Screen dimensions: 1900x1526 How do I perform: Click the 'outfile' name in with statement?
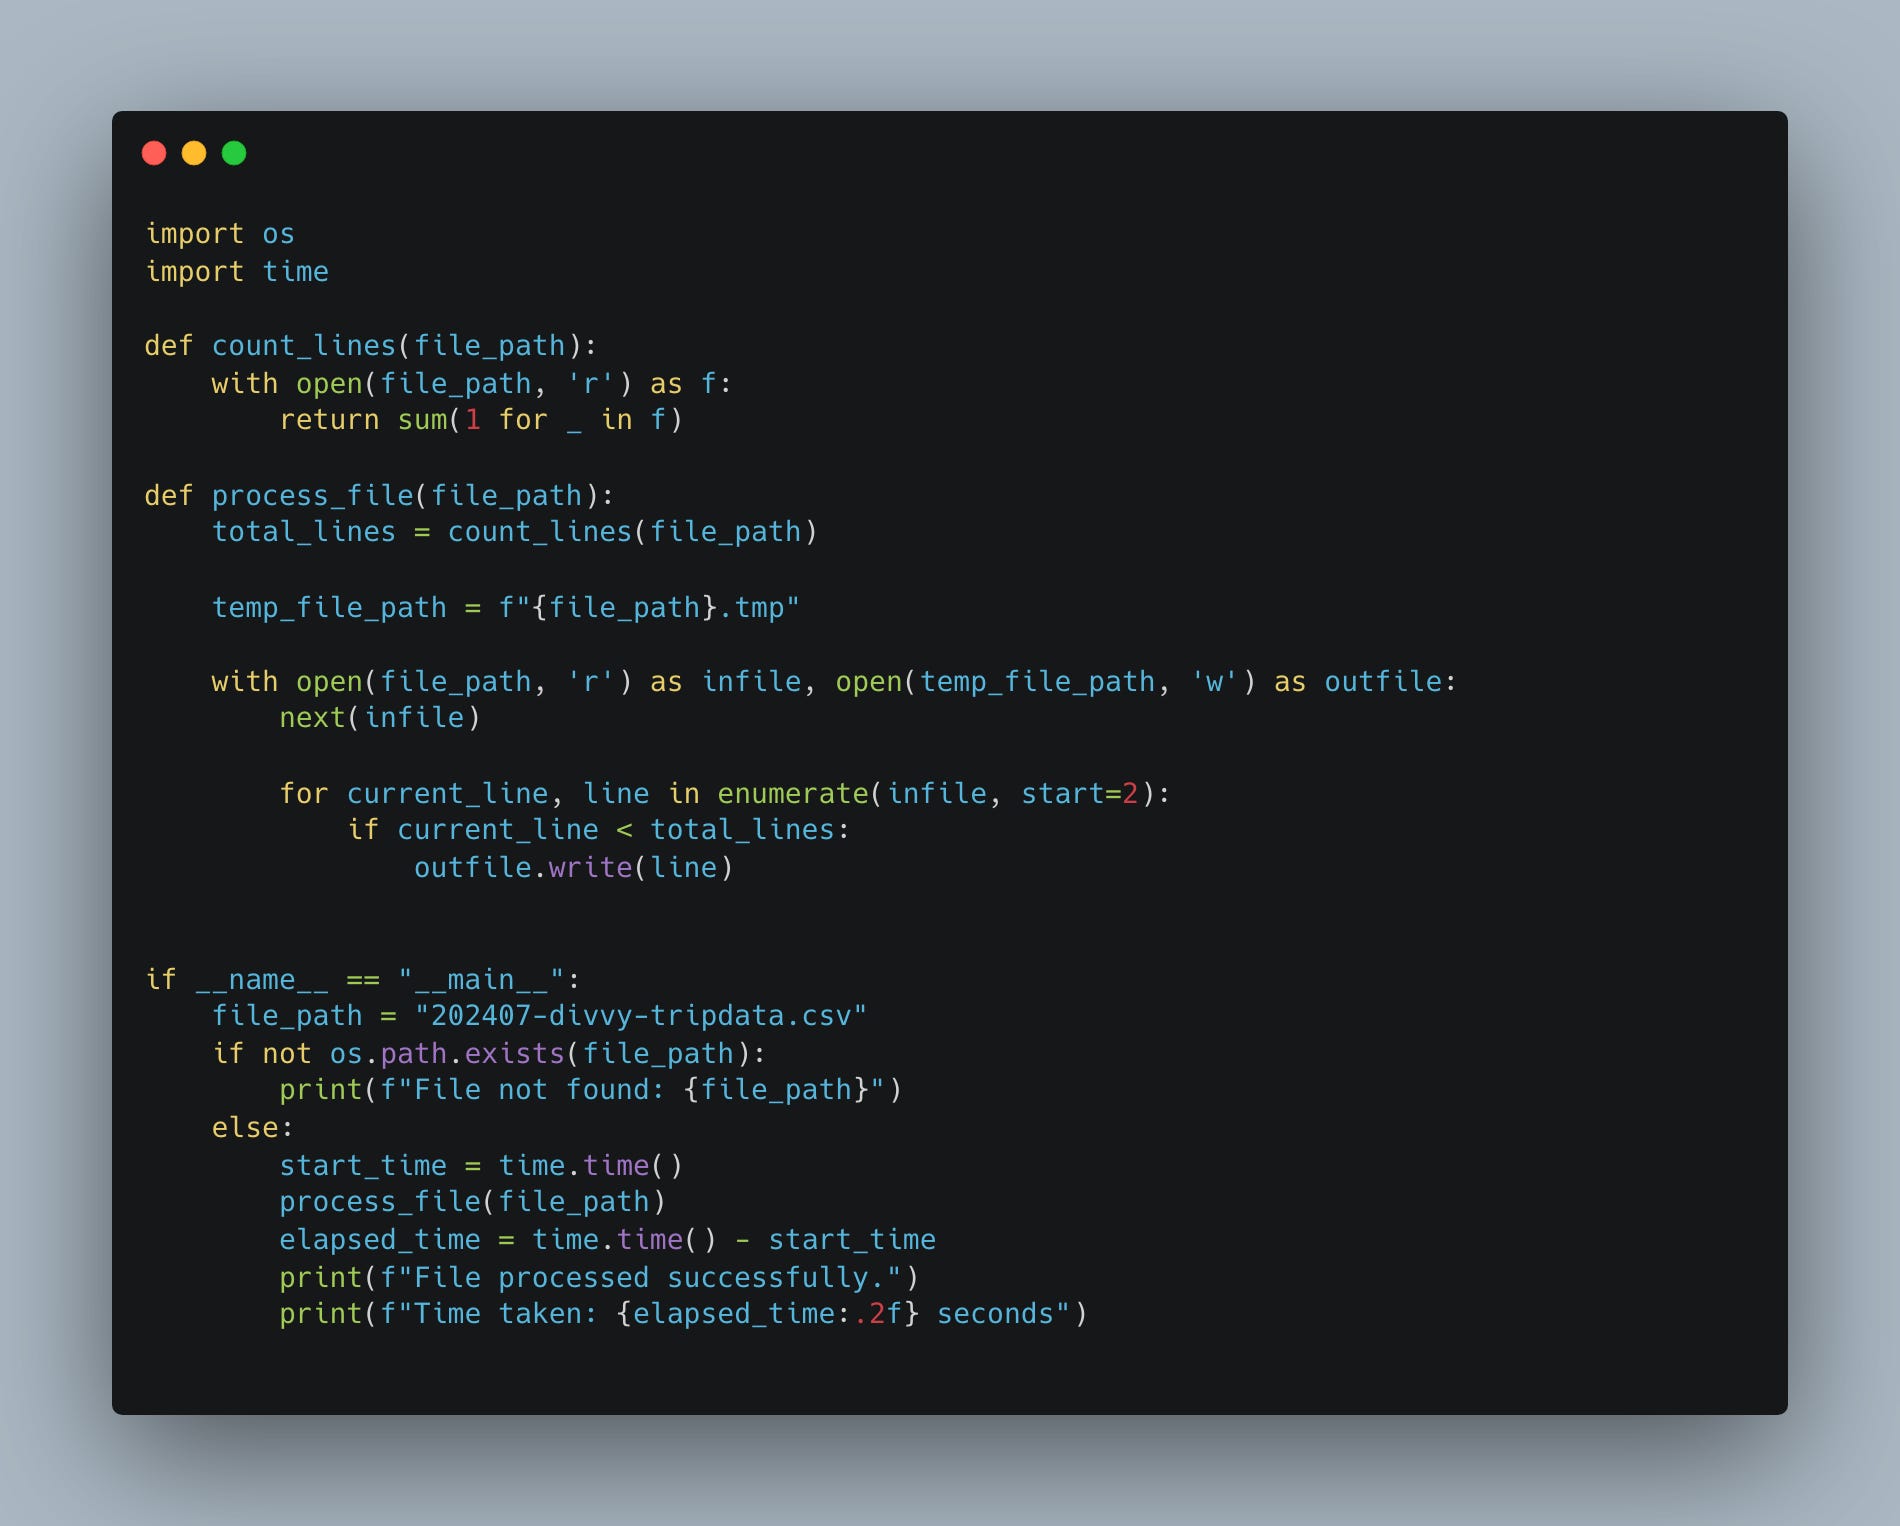pyautogui.click(x=1383, y=682)
